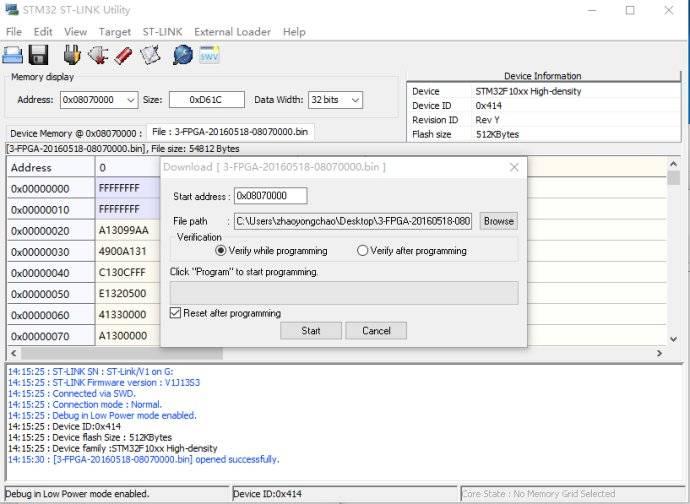Click the Save file floppy icon

click(38, 55)
